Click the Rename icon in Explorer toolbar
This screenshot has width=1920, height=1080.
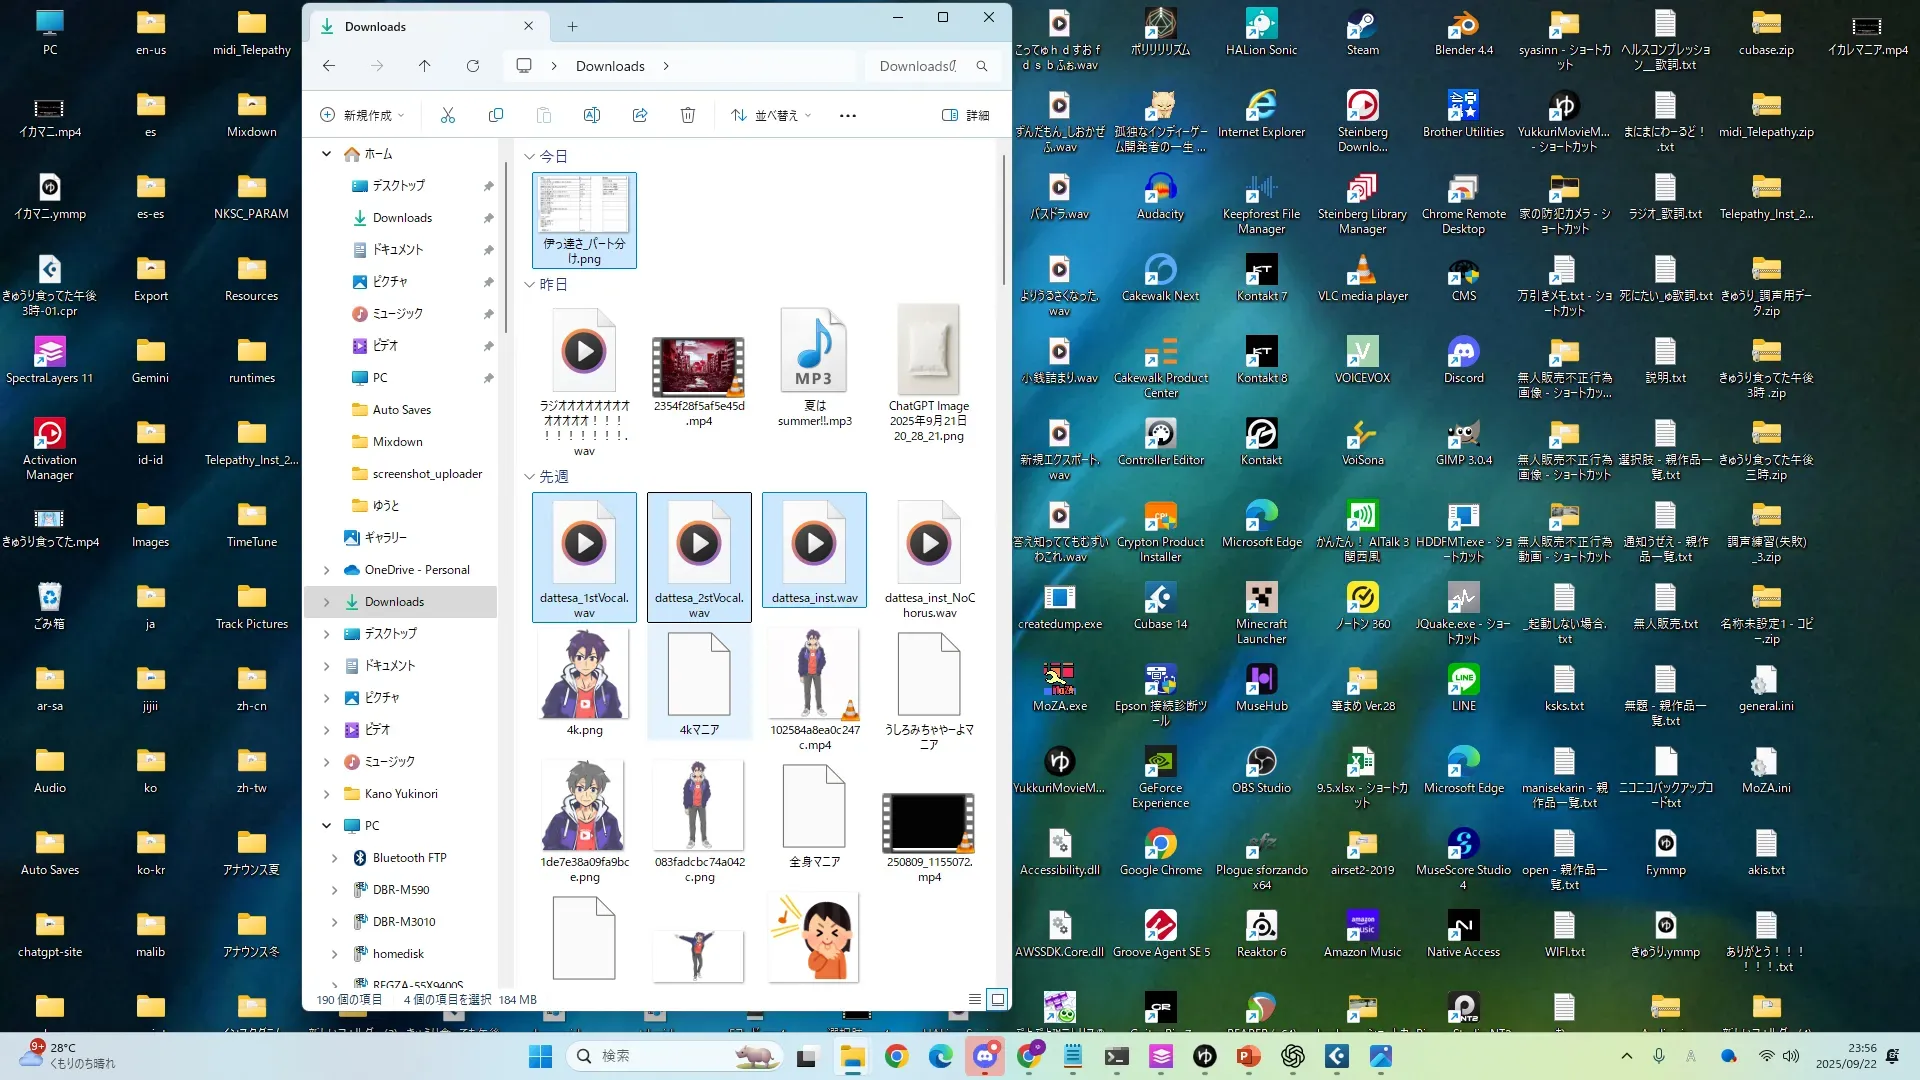591,115
